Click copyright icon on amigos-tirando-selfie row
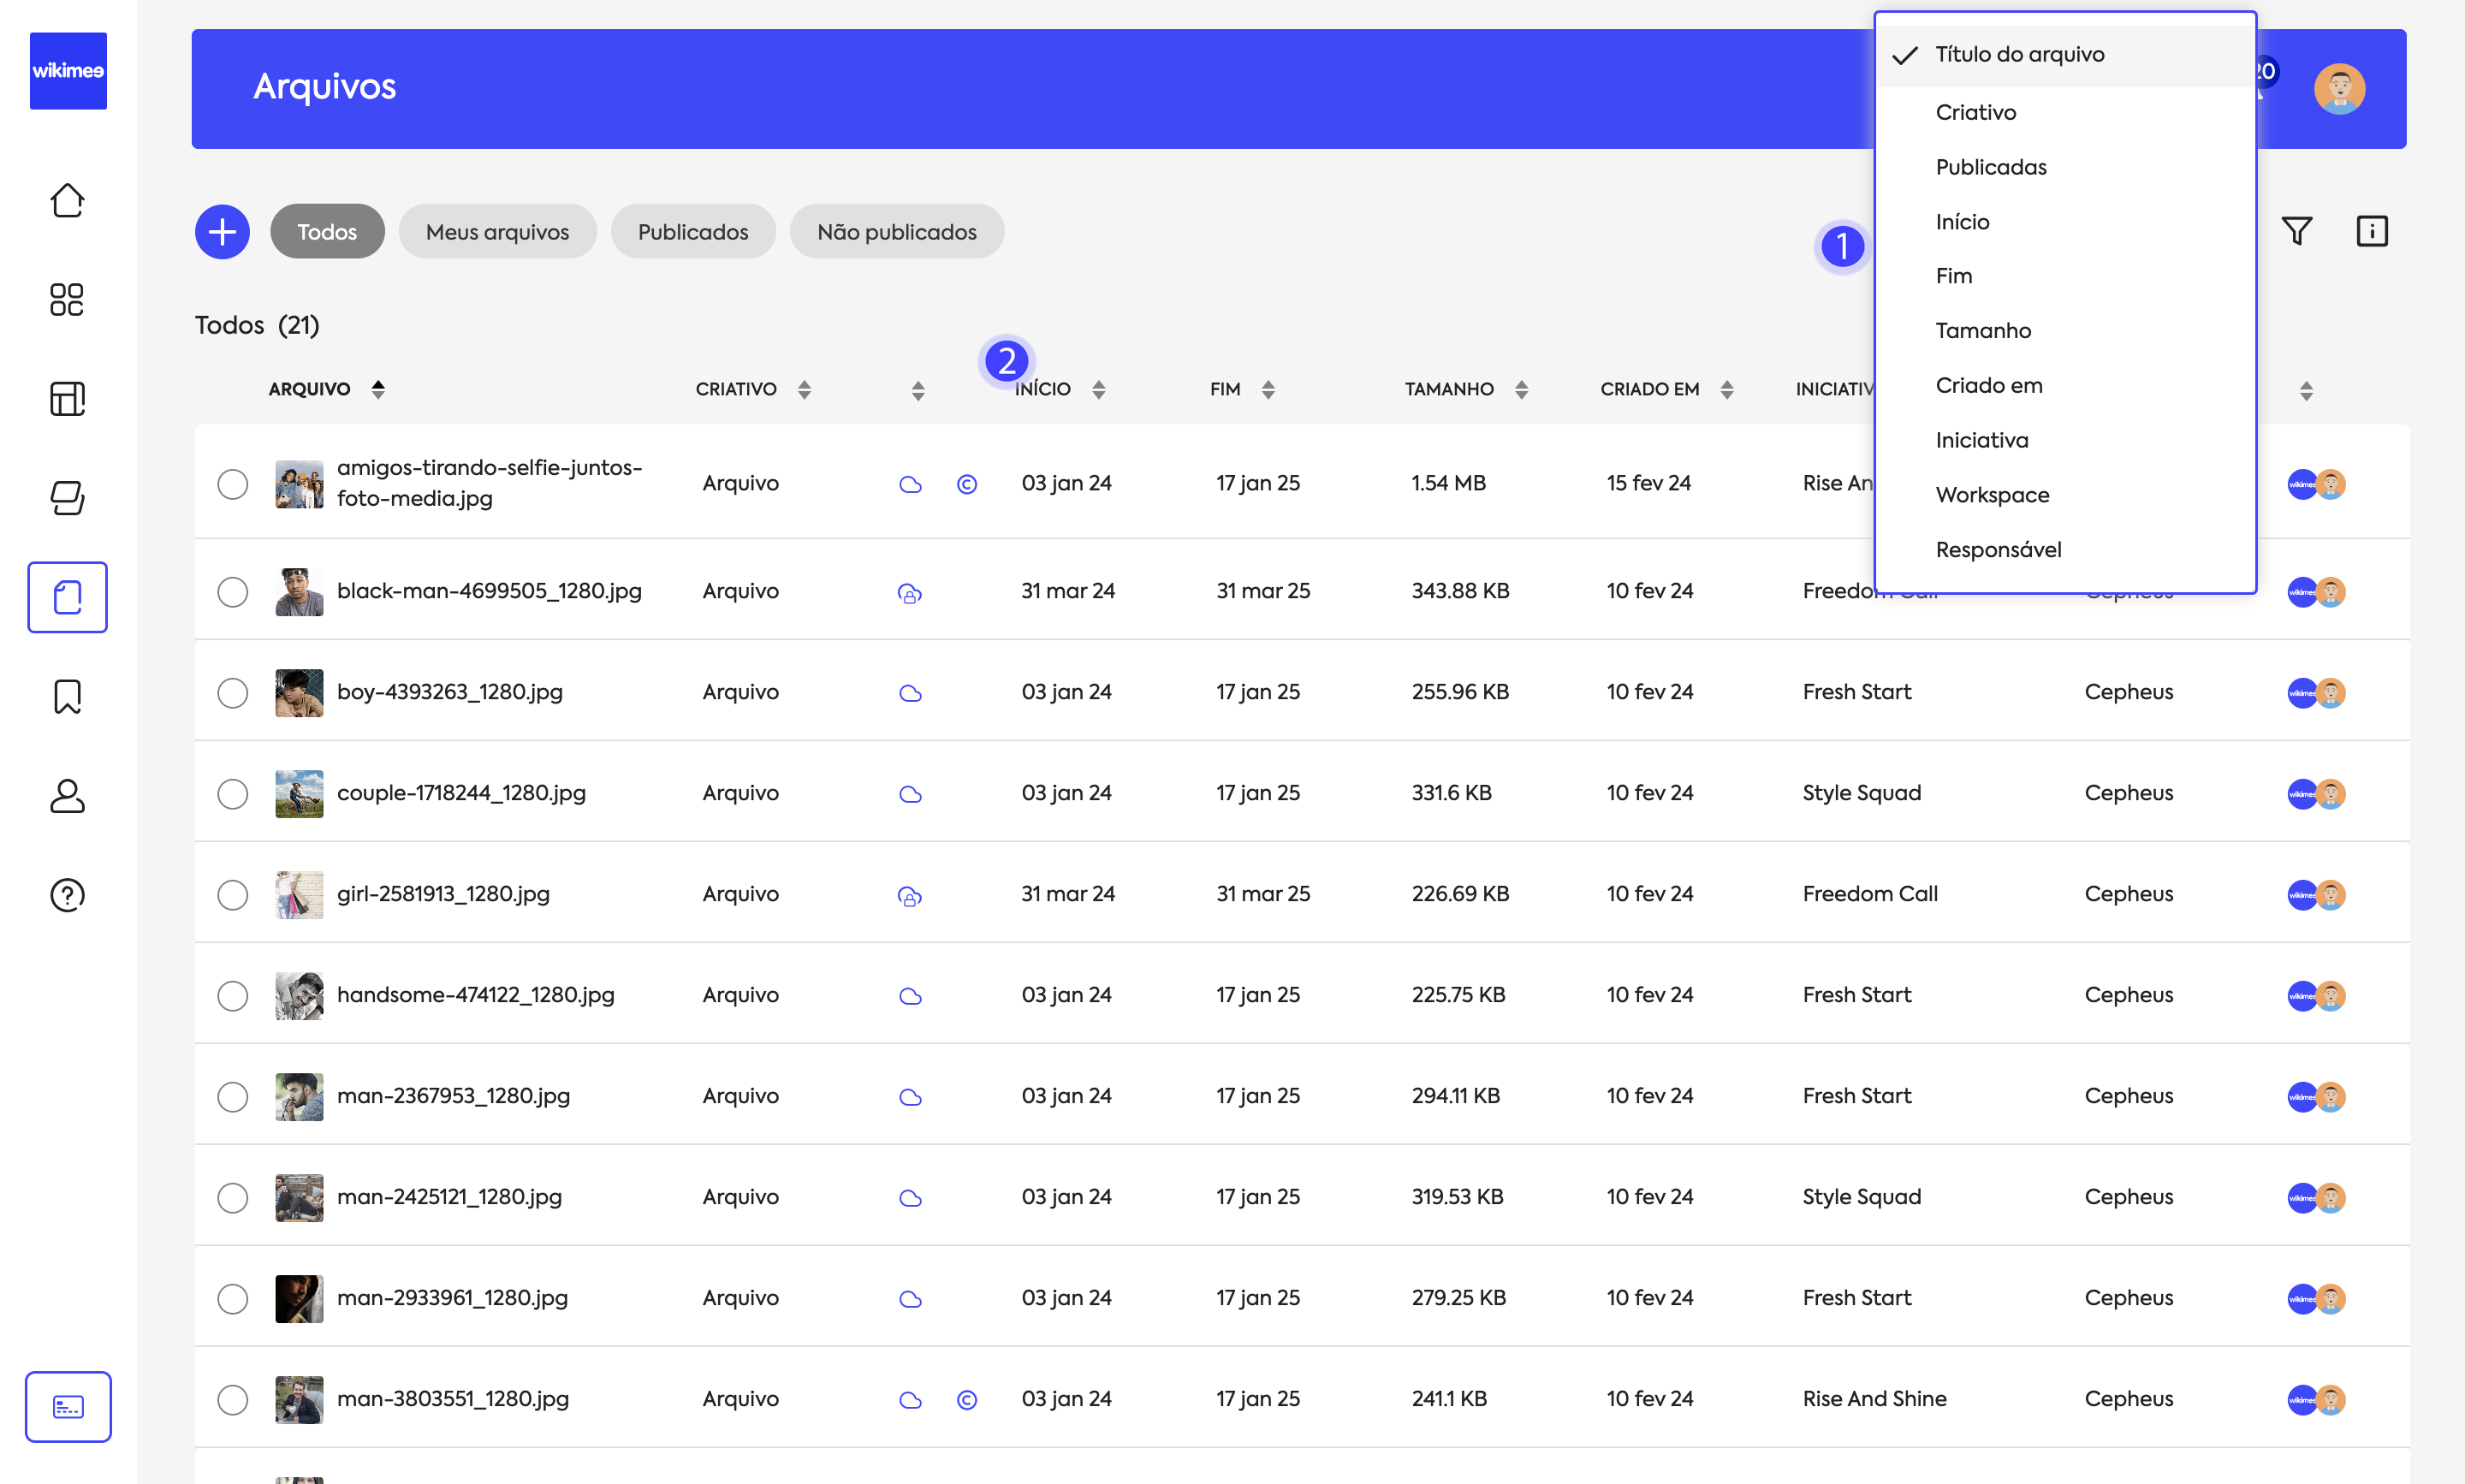 tap(966, 484)
